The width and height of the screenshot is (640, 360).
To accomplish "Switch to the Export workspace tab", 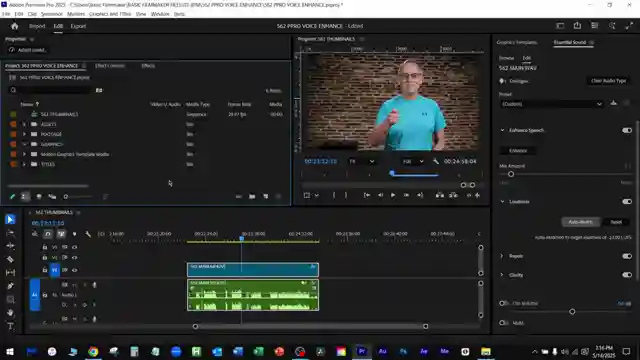I will [x=78, y=26].
